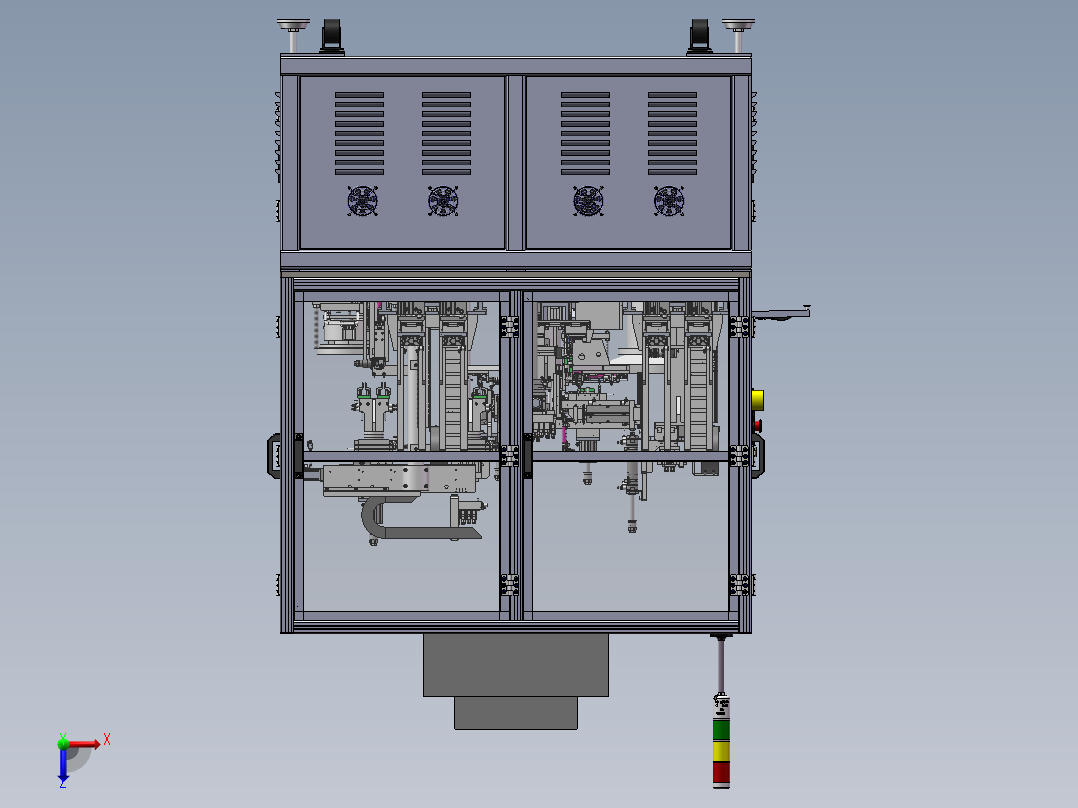Select the signal tower's gray support pole
This screenshot has width=1078, height=808.
[721, 666]
